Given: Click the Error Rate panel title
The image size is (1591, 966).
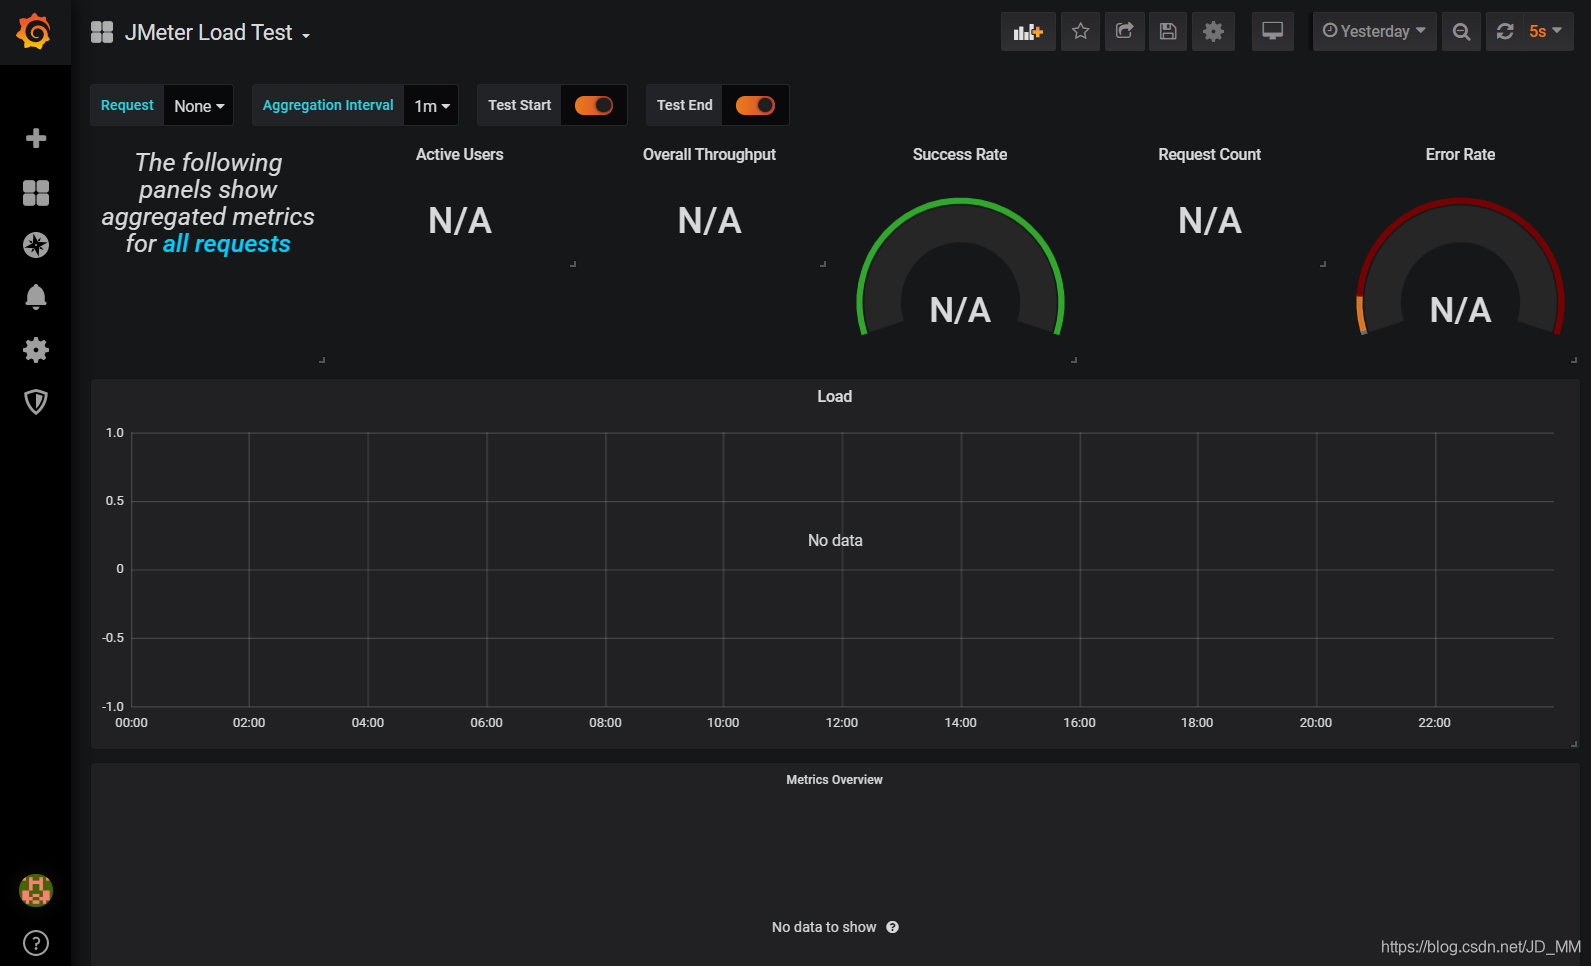Looking at the screenshot, I should (x=1461, y=154).
